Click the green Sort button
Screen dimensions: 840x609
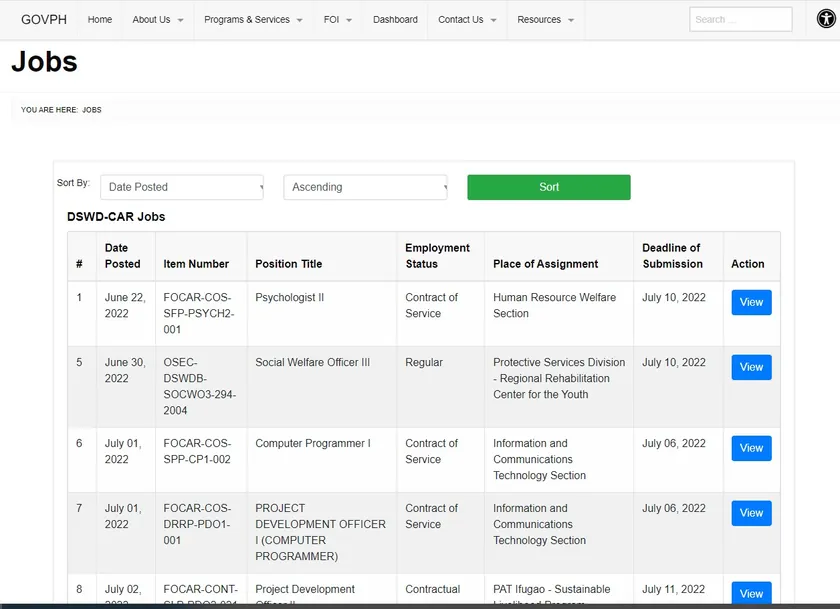coord(549,187)
